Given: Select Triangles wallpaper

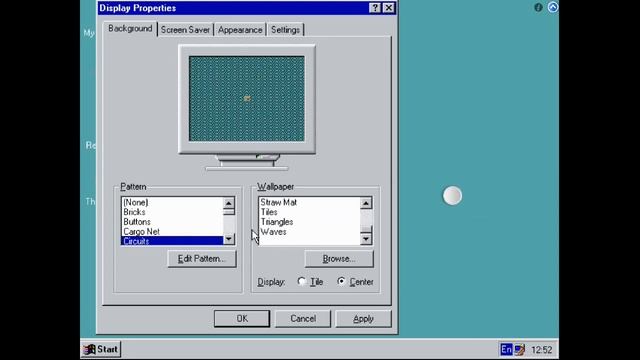Looking at the screenshot, I should (309, 222).
